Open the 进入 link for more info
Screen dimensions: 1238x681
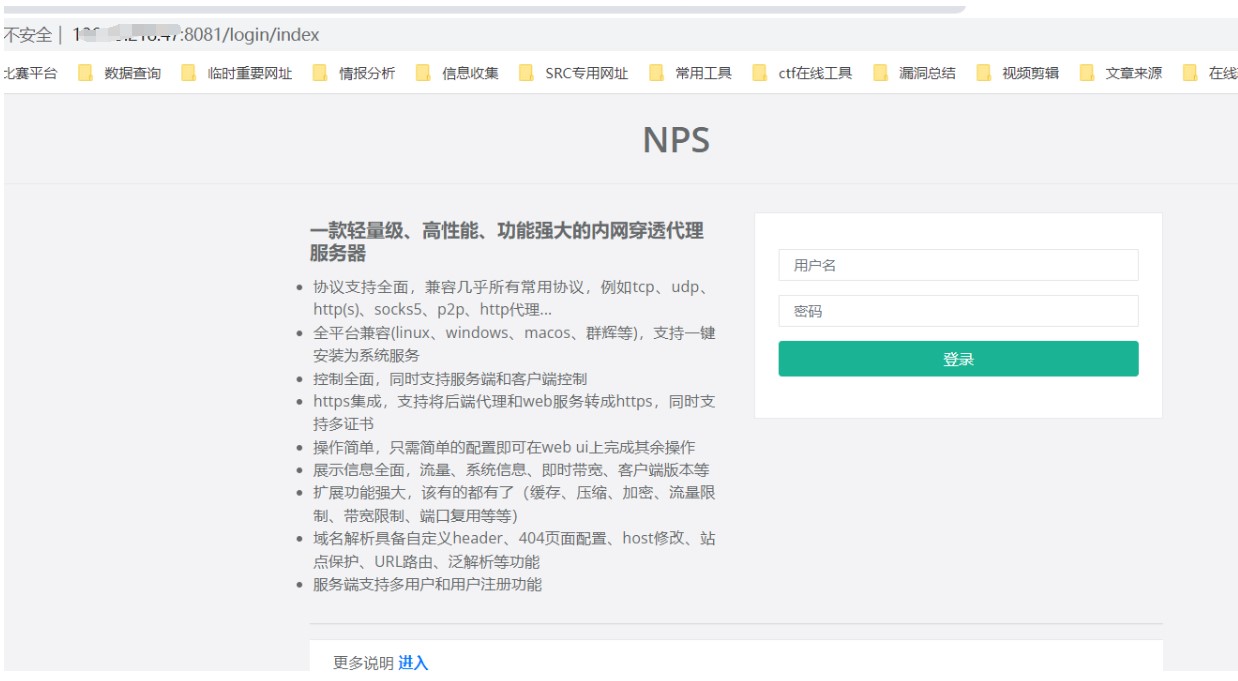tap(412, 663)
